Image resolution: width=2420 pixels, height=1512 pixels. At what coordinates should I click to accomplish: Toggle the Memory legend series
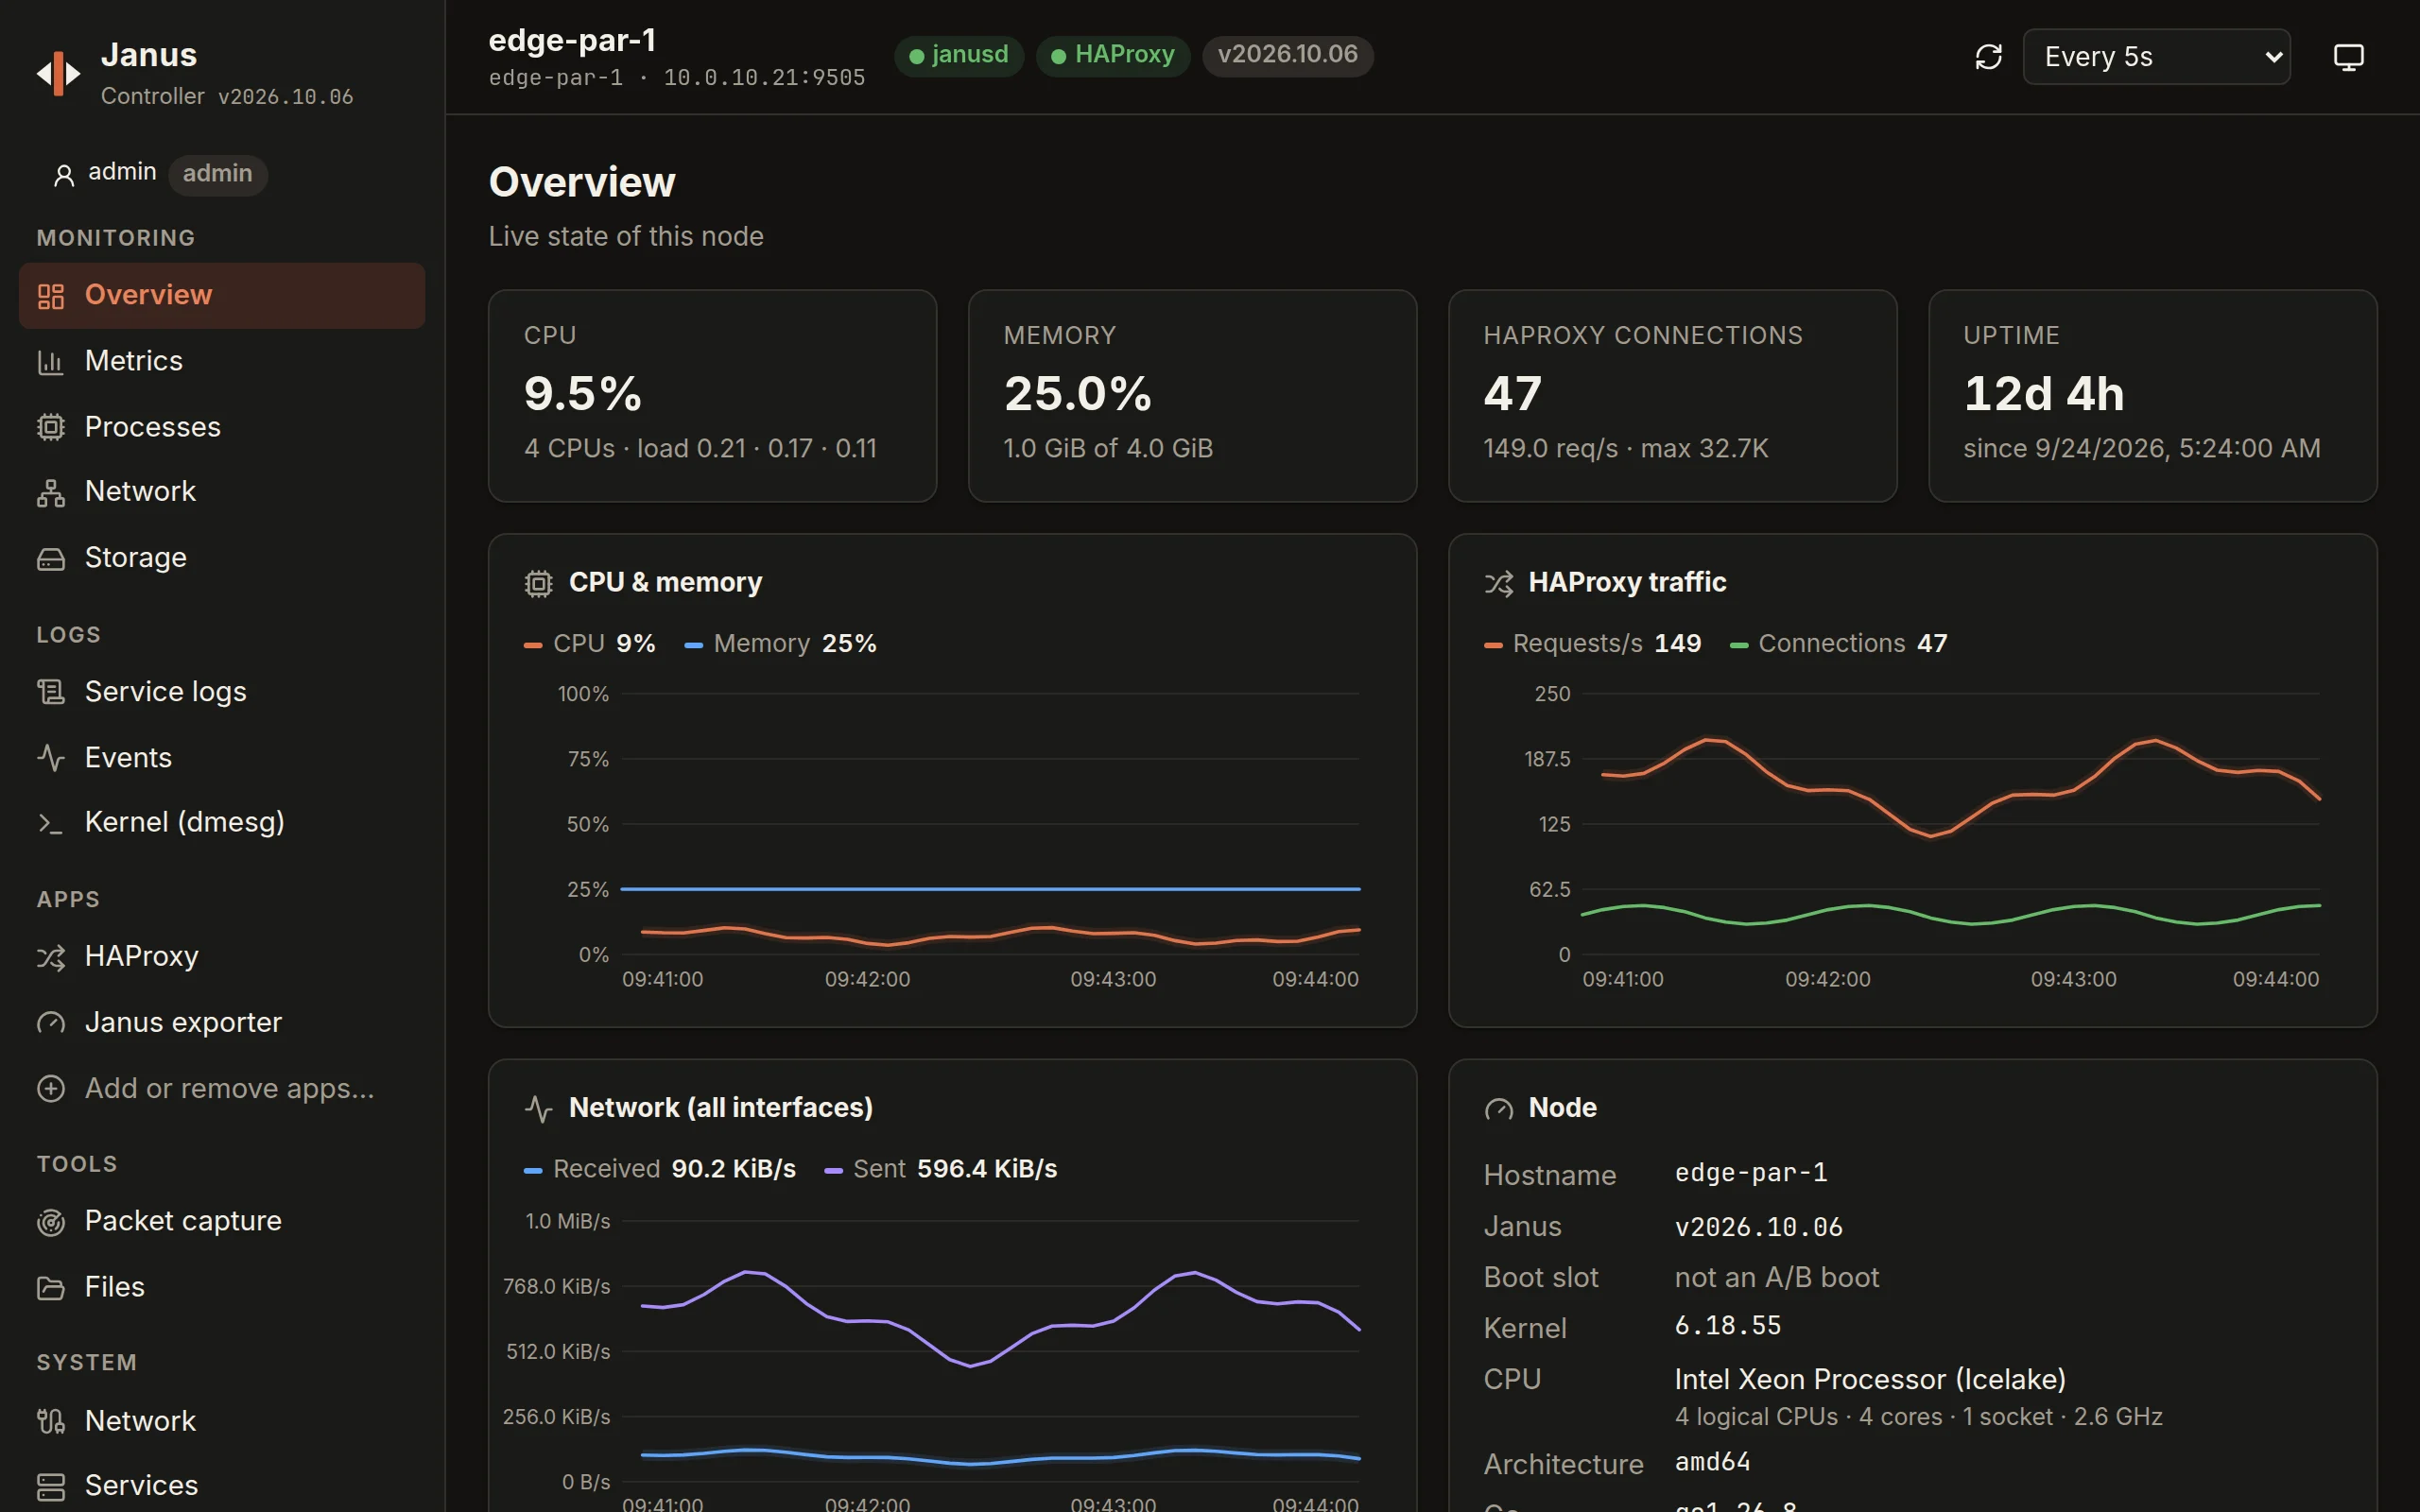[x=780, y=644]
